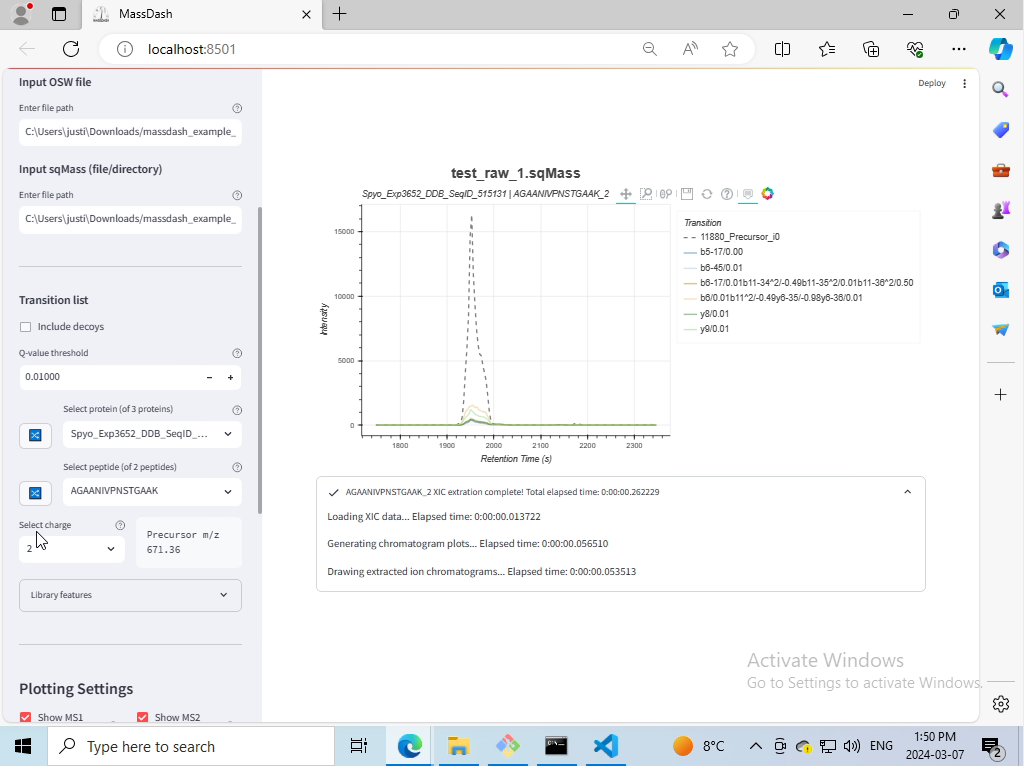Open Visual Studio Code from taskbar

605,746
